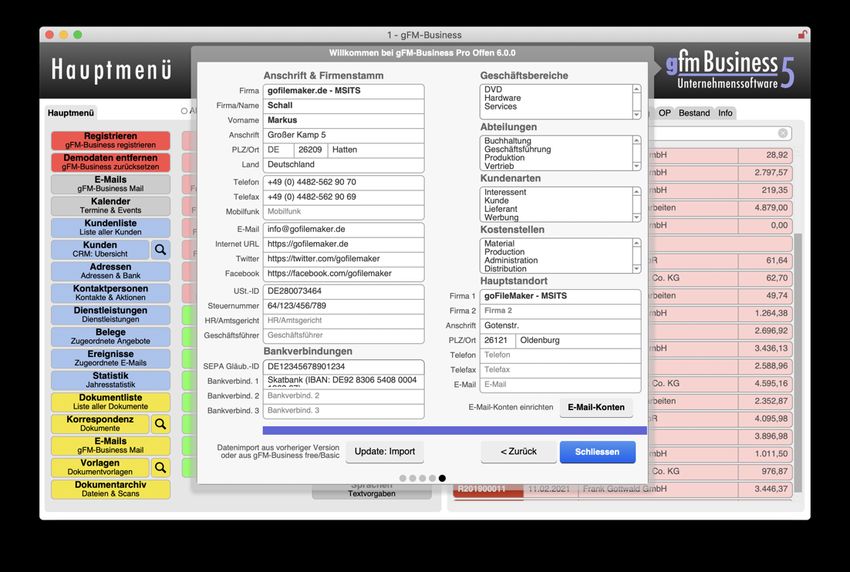Open the gray E-Mails gFM-Business Mail button
The height and width of the screenshot is (572, 850).
coord(111,184)
